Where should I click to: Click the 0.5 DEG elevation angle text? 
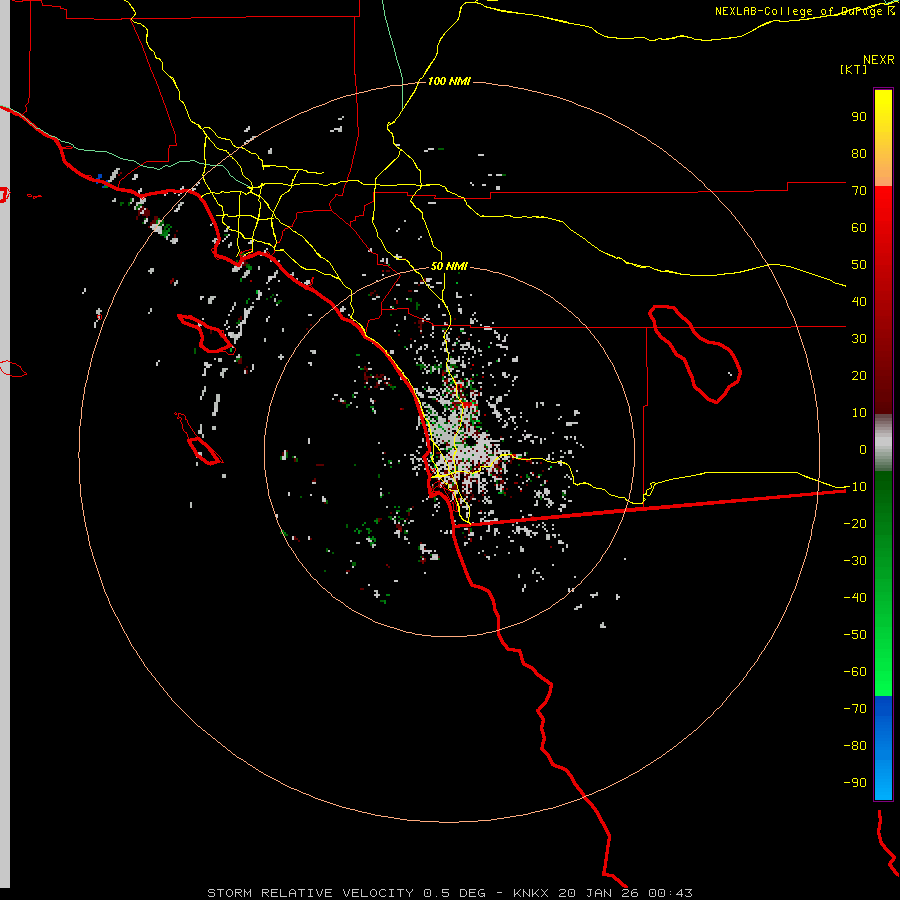455,893
